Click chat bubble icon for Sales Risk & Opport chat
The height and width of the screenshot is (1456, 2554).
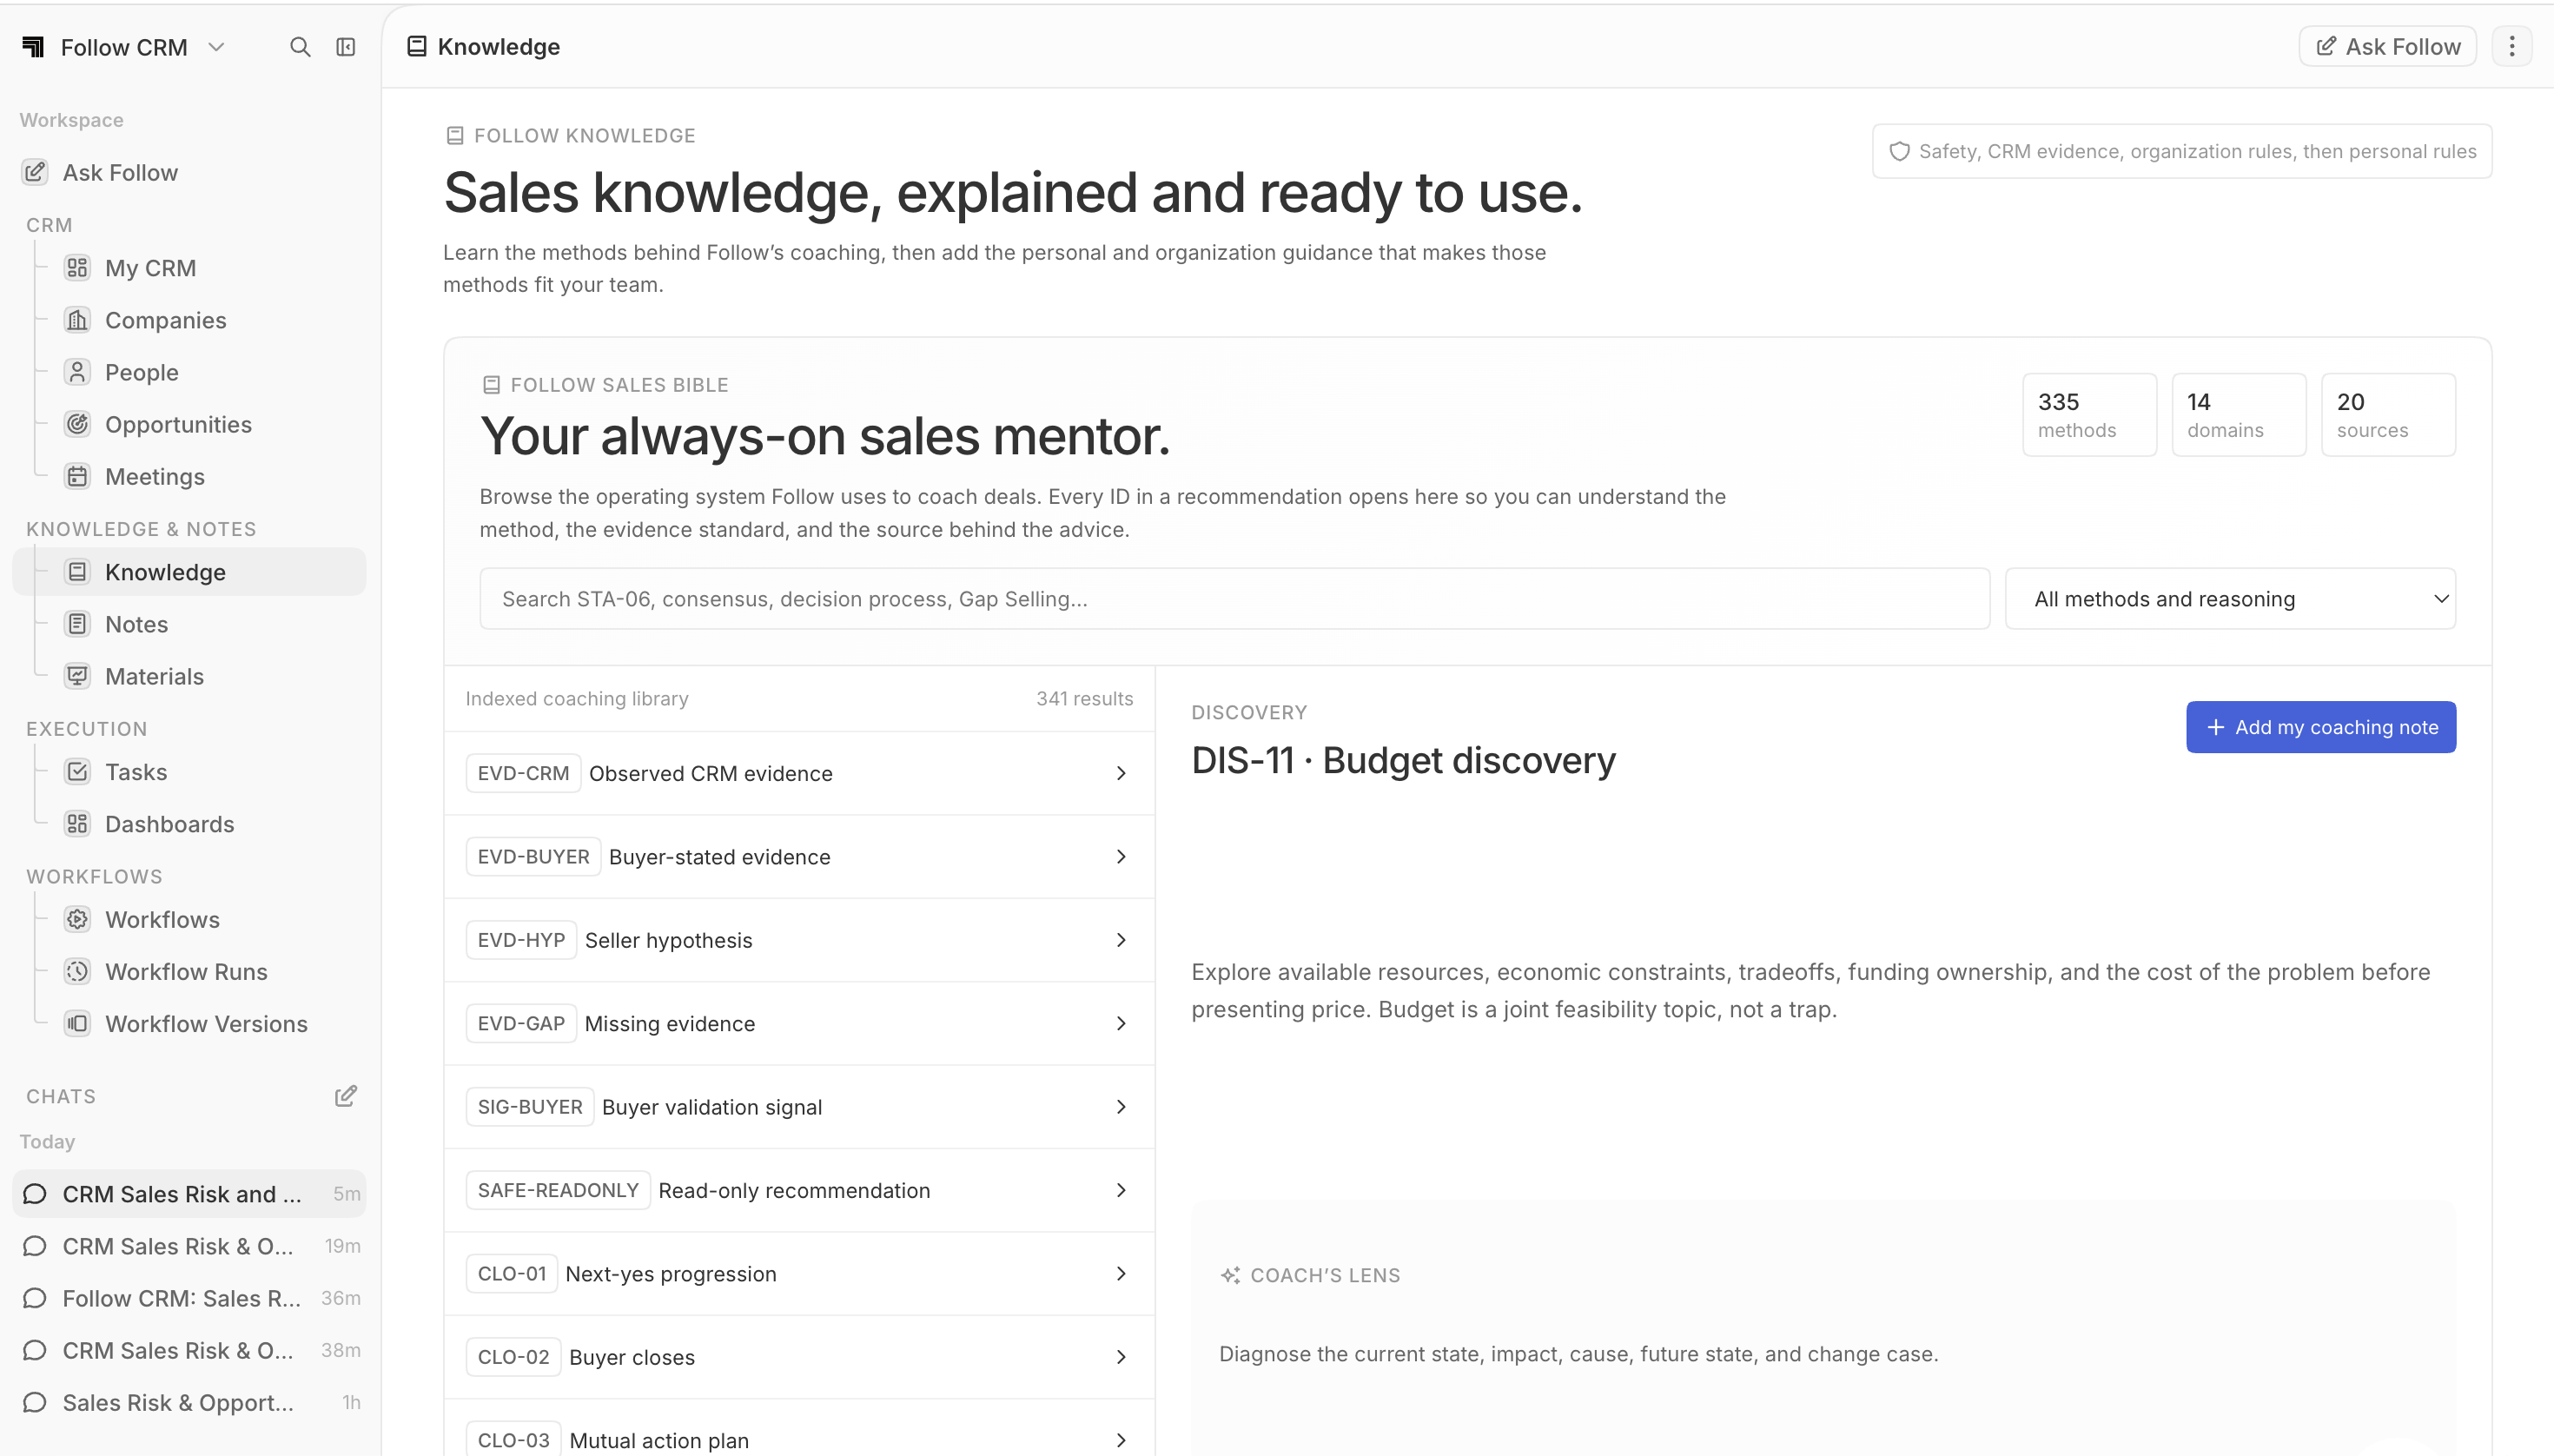[x=35, y=1402]
